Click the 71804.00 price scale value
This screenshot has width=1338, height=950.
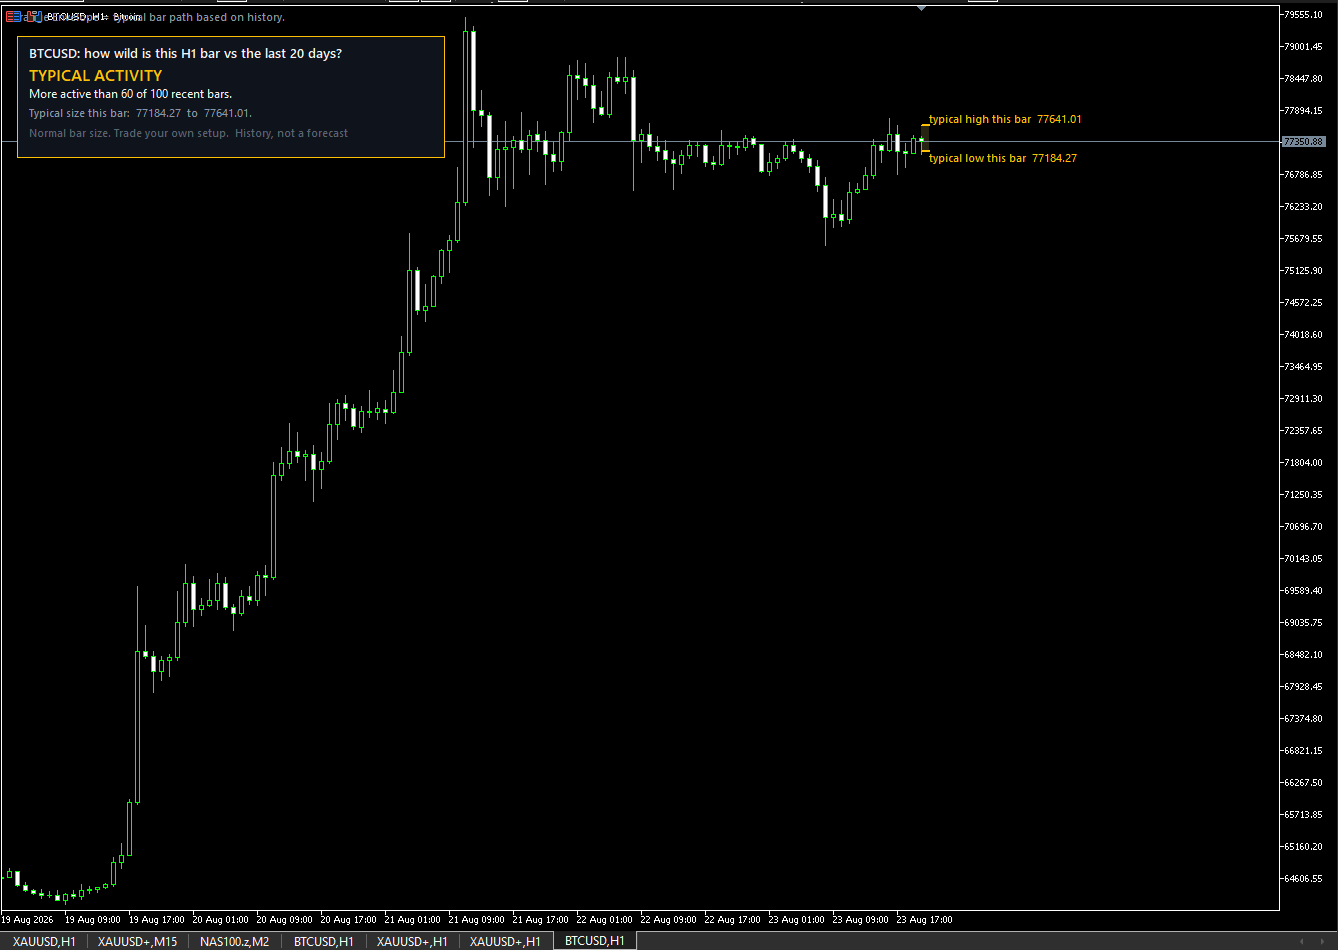click(x=1304, y=463)
